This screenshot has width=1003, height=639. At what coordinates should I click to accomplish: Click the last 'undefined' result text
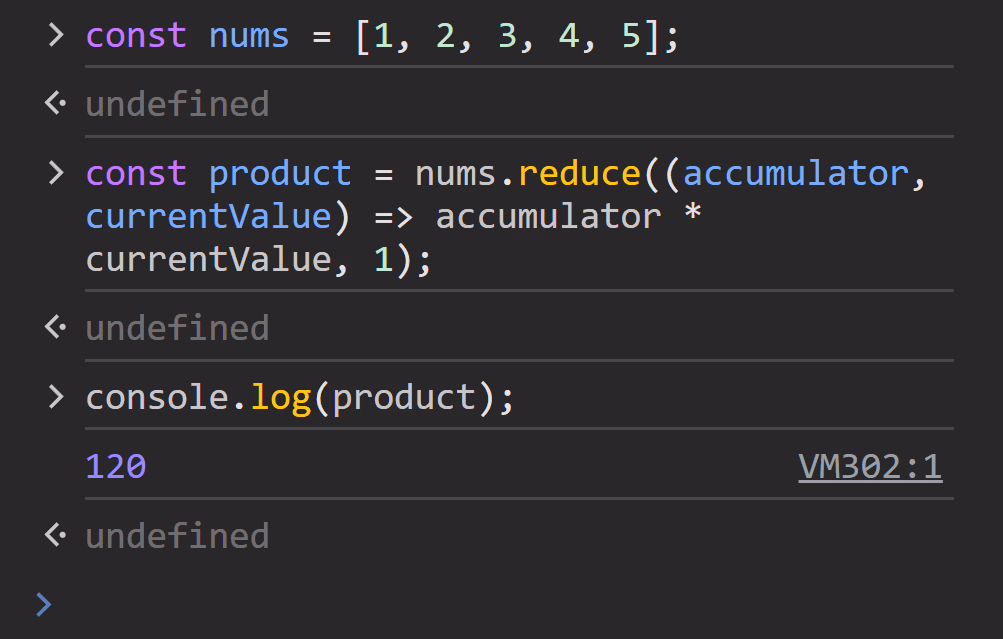177,536
